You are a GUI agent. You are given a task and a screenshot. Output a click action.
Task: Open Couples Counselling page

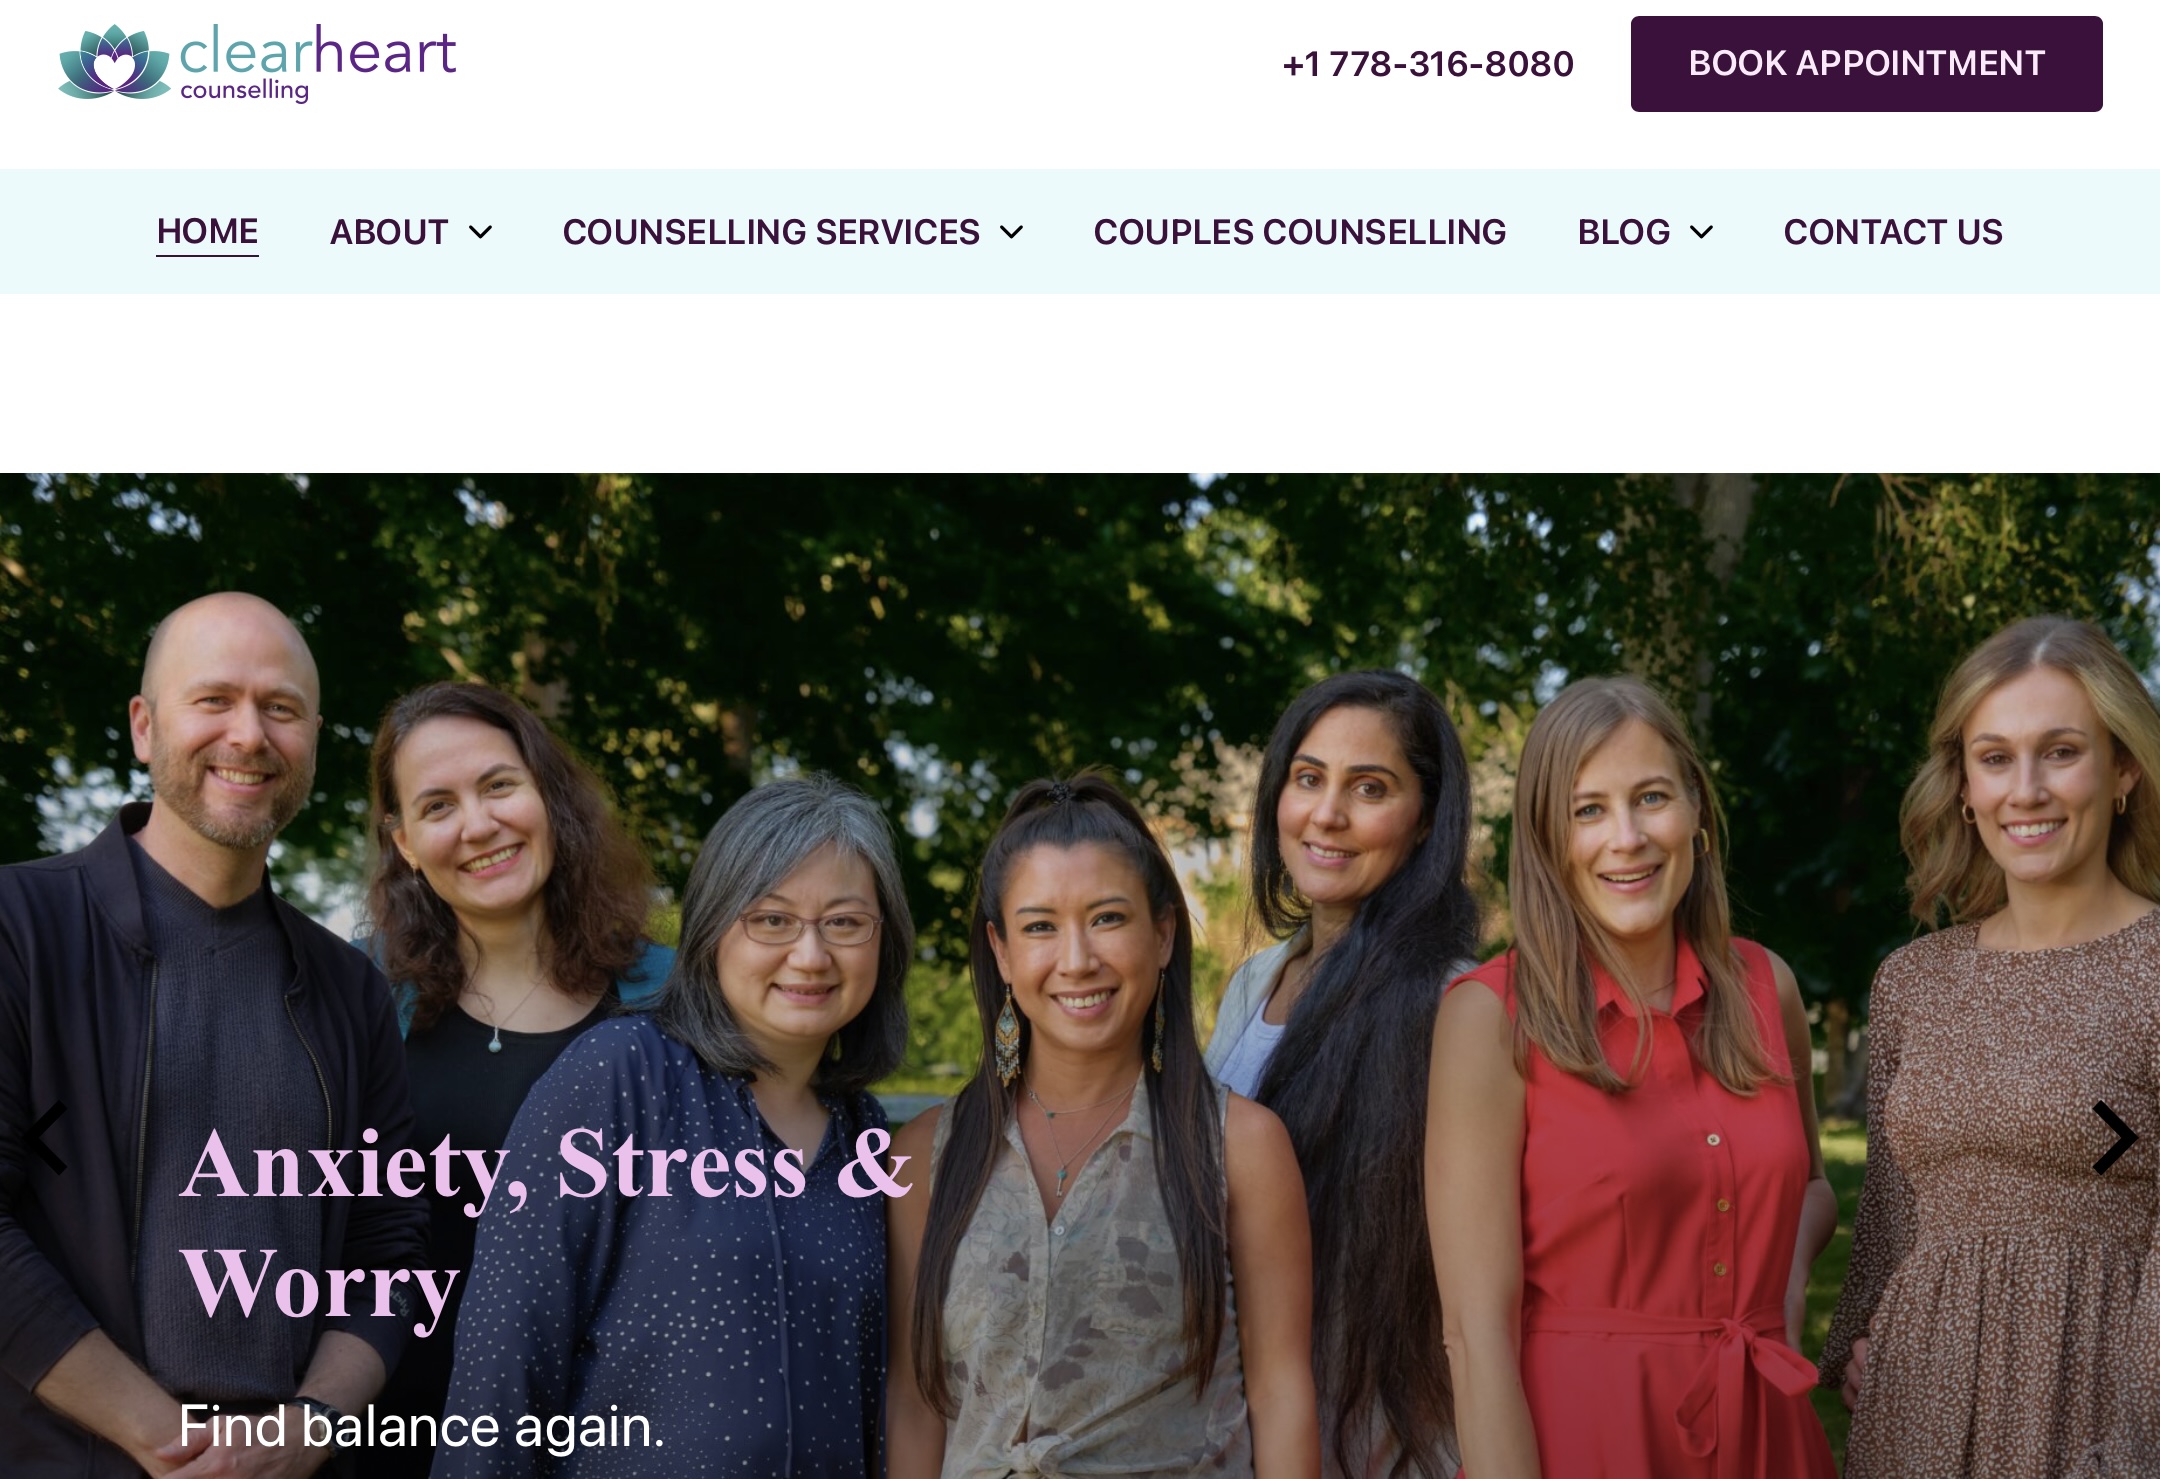pyautogui.click(x=1299, y=232)
